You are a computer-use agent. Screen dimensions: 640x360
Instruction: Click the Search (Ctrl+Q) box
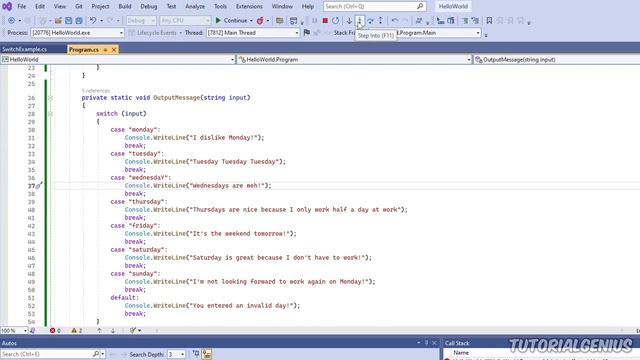click(x=374, y=7)
